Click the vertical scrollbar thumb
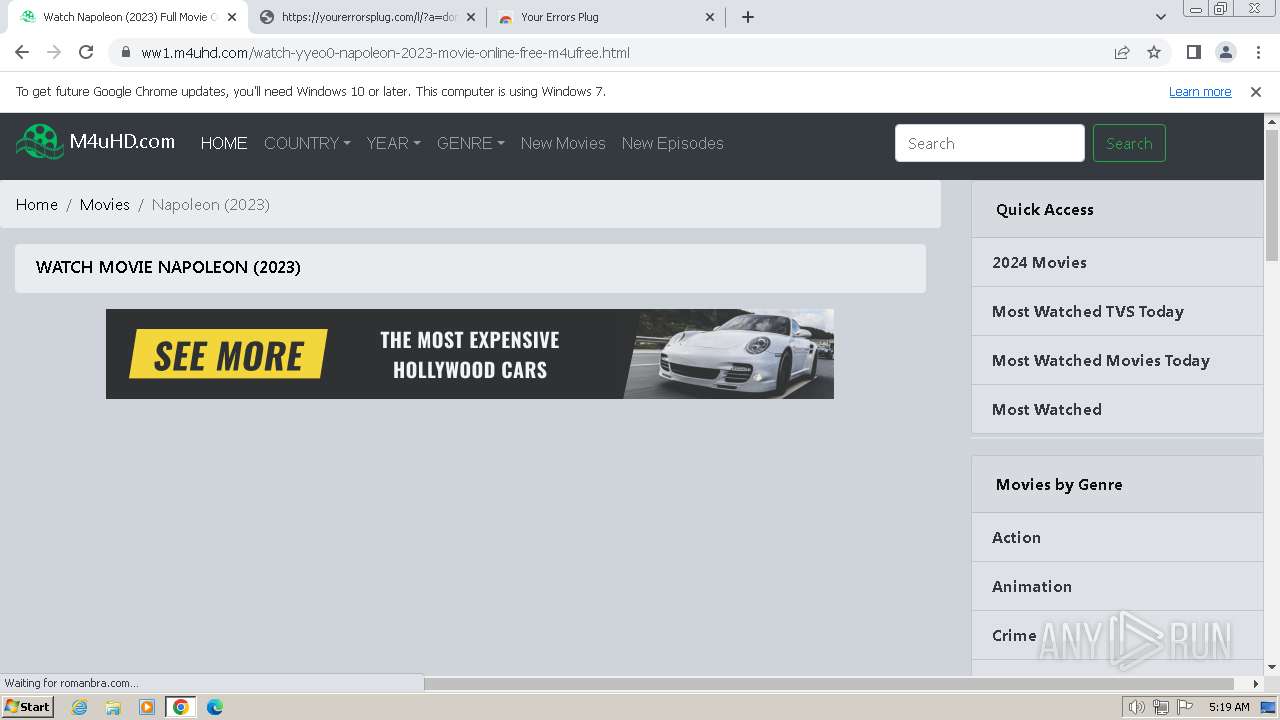Viewport: 1280px width, 720px height. tap(1272, 195)
